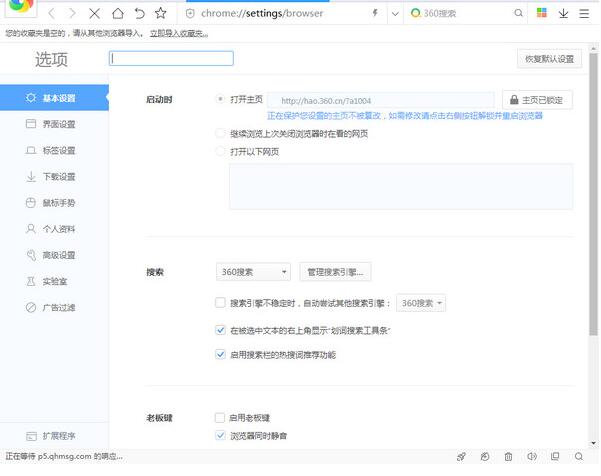The height and width of the screenshot is (476, 601).
Task: Click the 管理搜索引擎 button
Action: pyautogui.click(x=335, y=272)
